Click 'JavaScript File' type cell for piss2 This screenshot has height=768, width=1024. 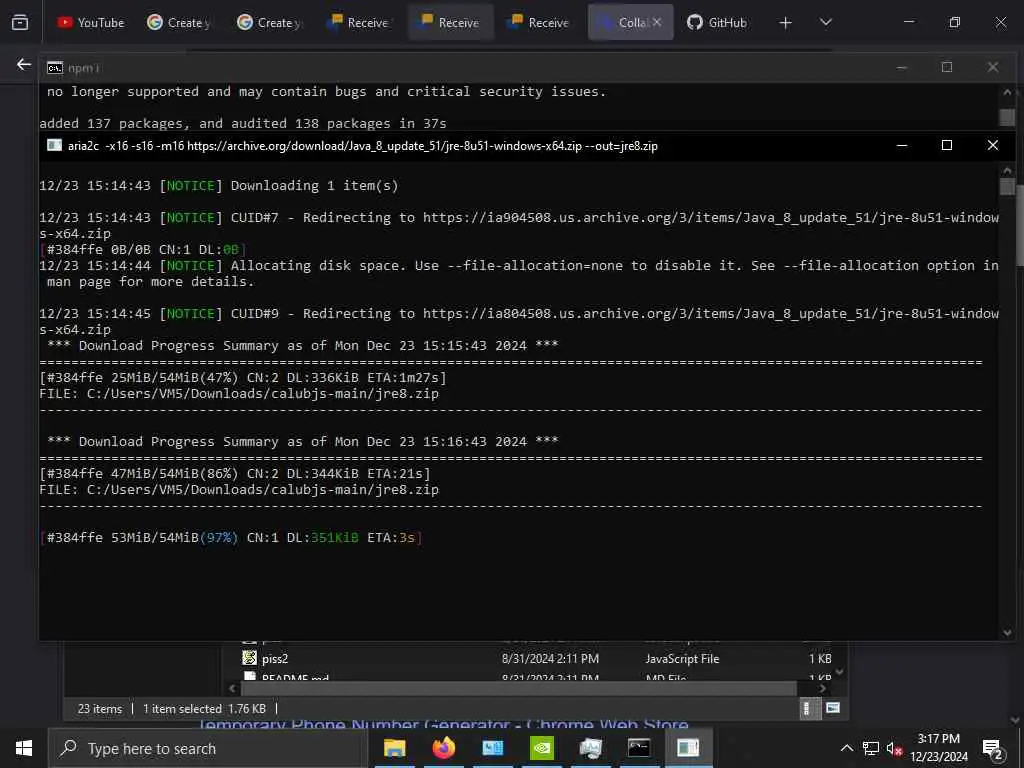(x=682, y=659)
